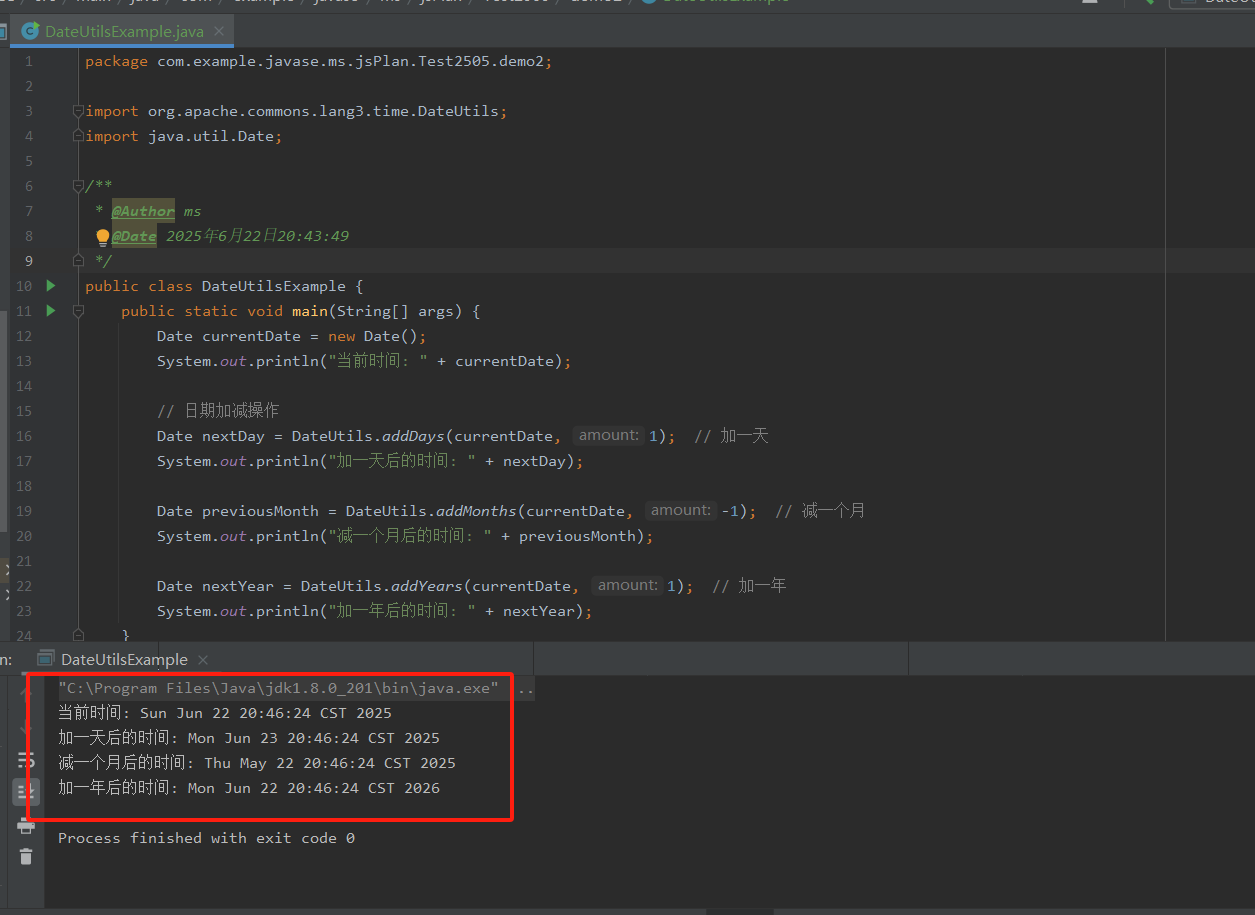This screenshot has height=915, width=1255.
Task: Click the yellow lightbulb intention icon
Action: click(x=102, y=237)
